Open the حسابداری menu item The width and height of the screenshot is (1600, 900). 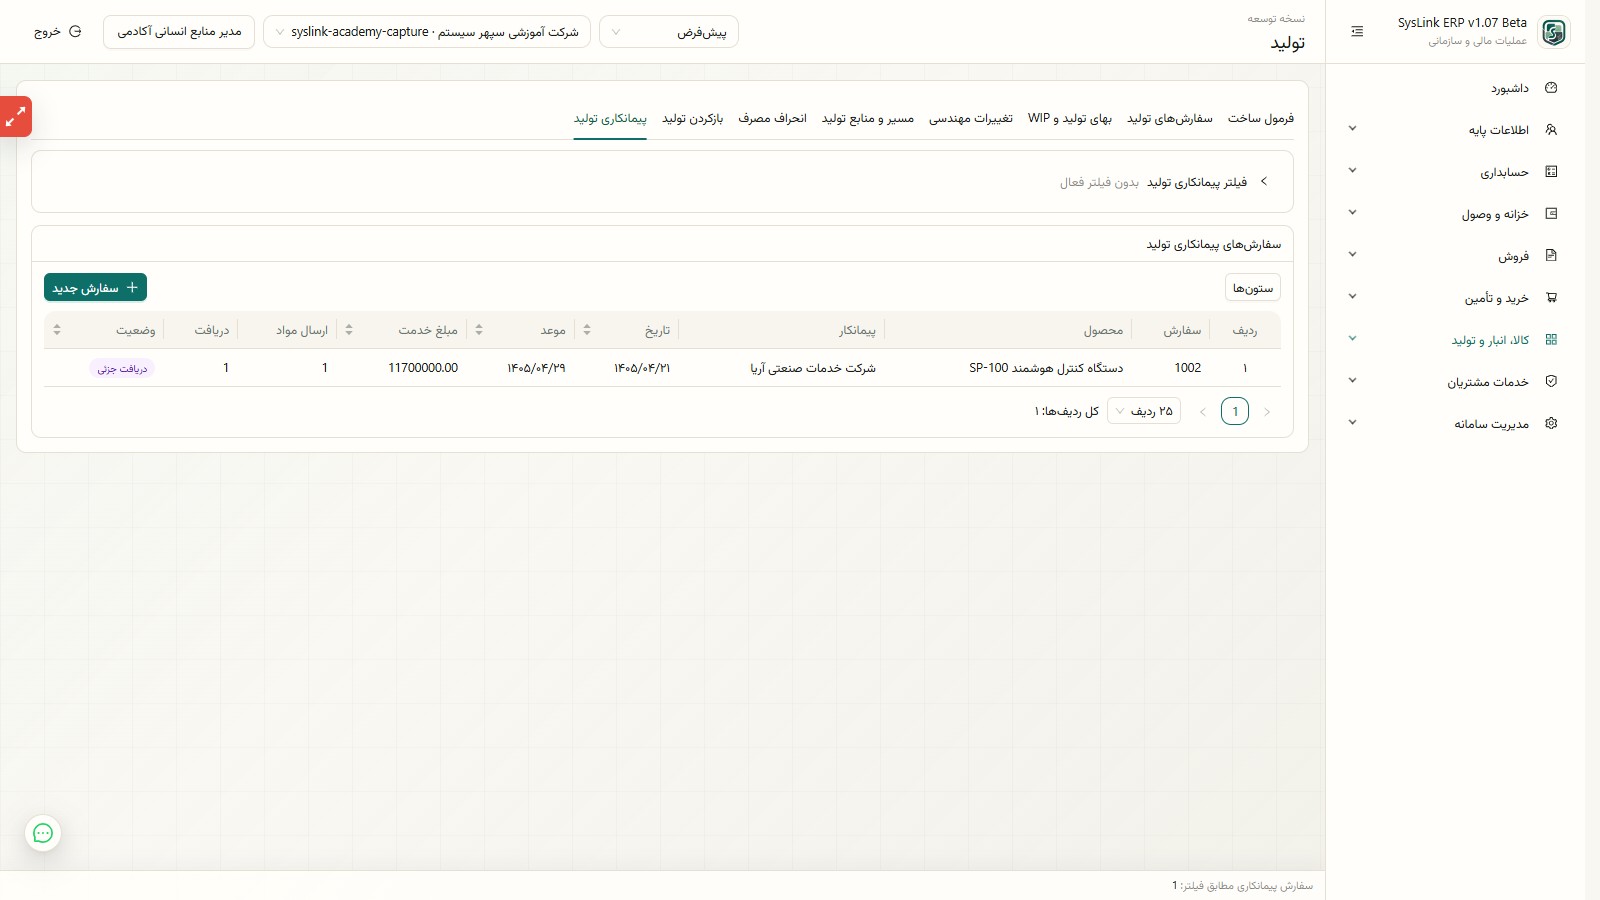coord(1456,172)
